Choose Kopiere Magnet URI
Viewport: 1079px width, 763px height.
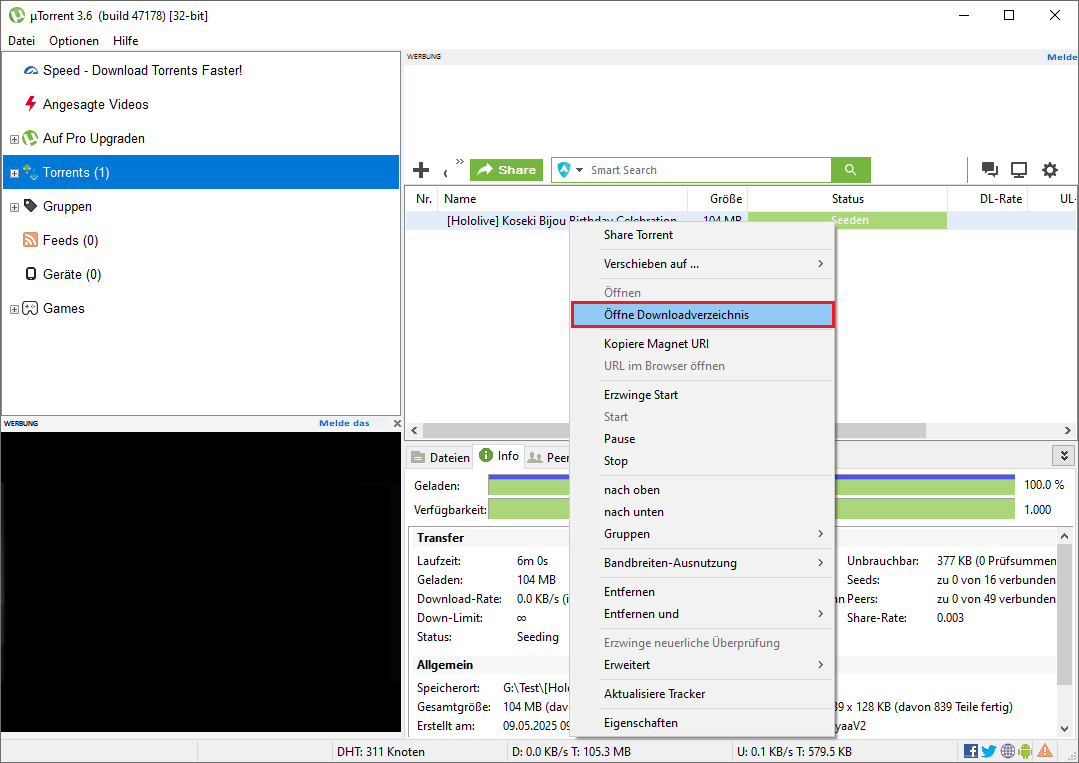click(x=703, y=343)
